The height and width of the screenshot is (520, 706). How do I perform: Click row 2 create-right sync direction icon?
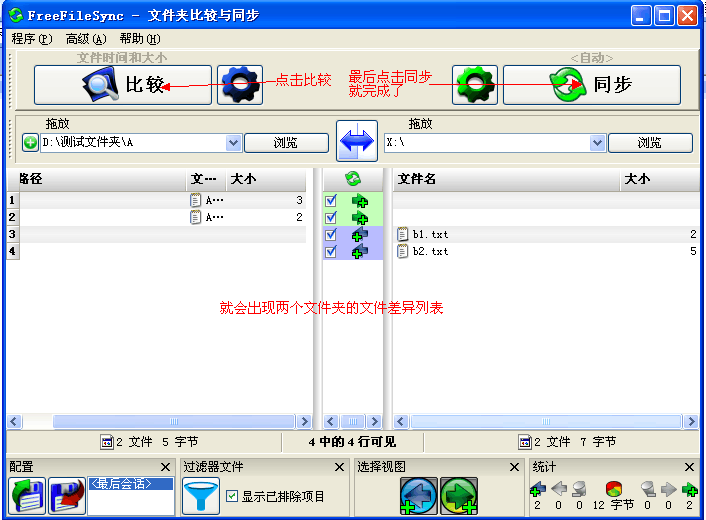click(360, 218)
